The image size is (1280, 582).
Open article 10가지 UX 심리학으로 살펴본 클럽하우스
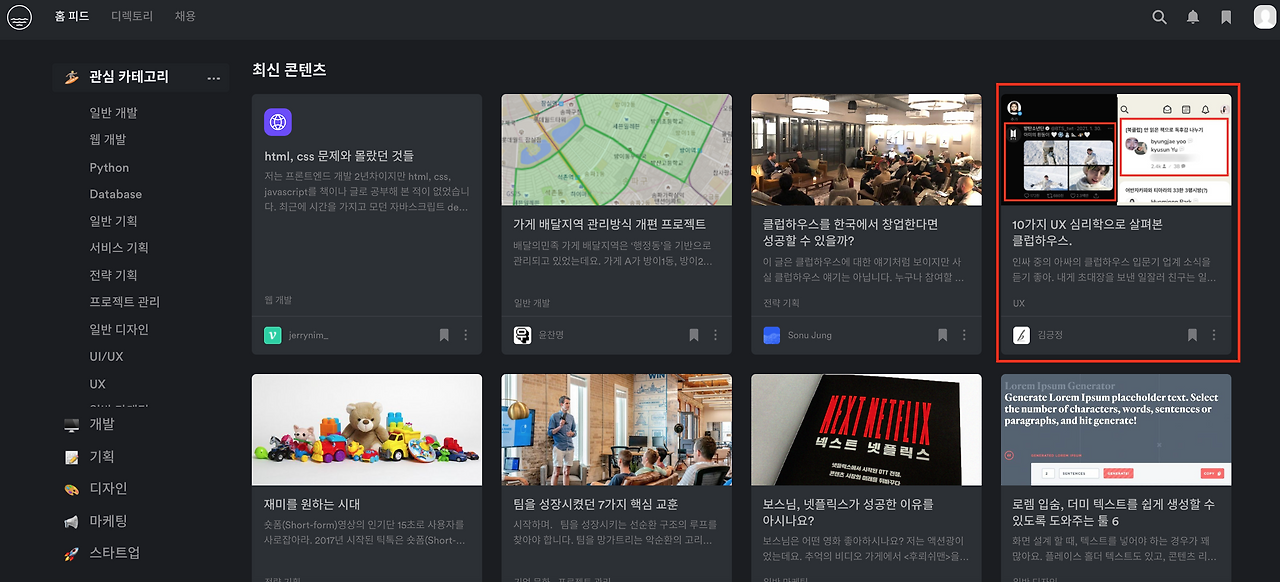pos(1085,232)
